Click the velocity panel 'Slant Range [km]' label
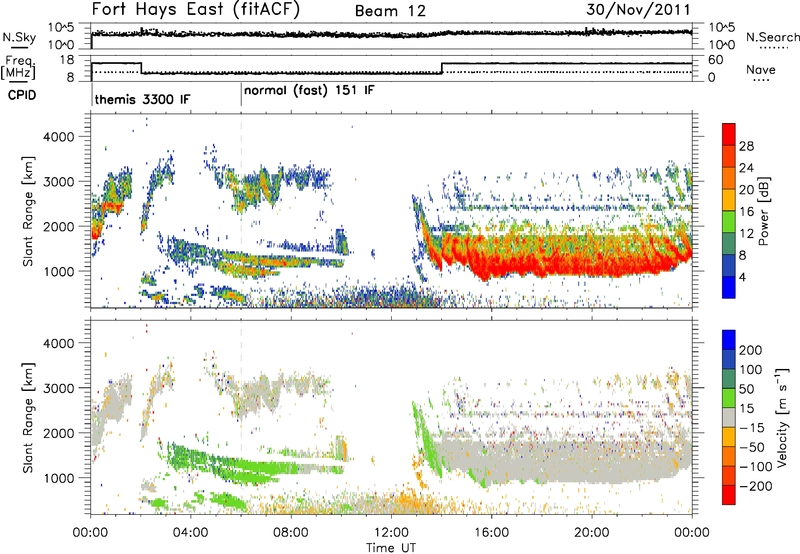This screenshot has height=554, width=800. (x=28, y=417)
